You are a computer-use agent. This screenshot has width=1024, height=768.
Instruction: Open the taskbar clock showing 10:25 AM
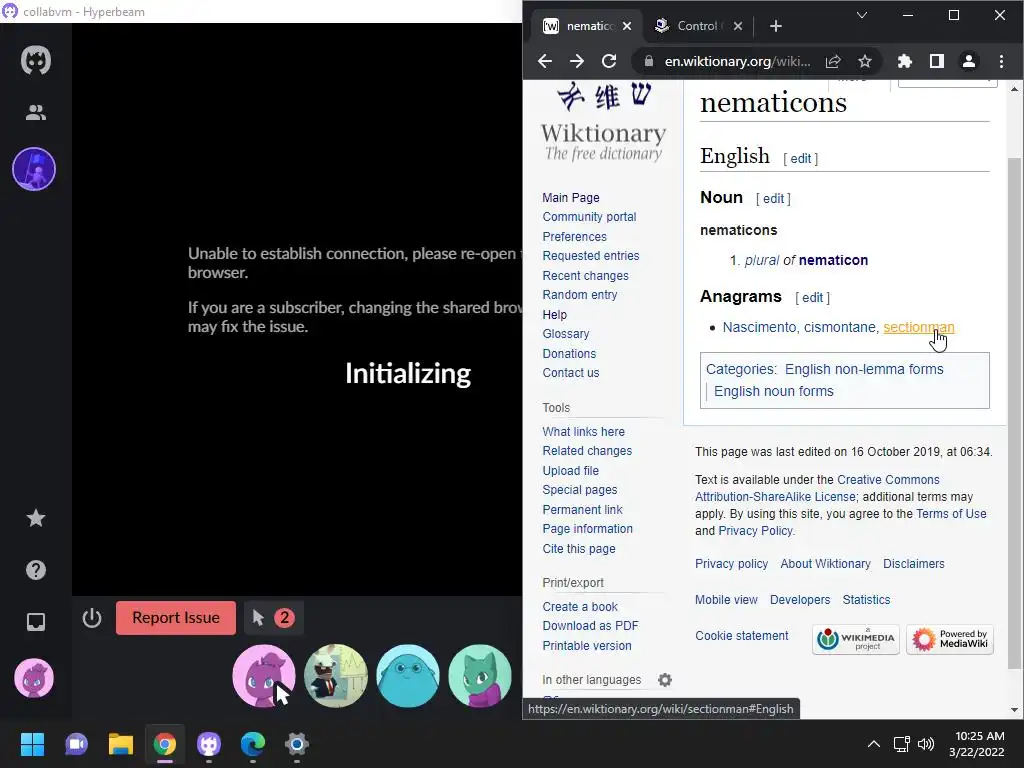coord(976,744)
